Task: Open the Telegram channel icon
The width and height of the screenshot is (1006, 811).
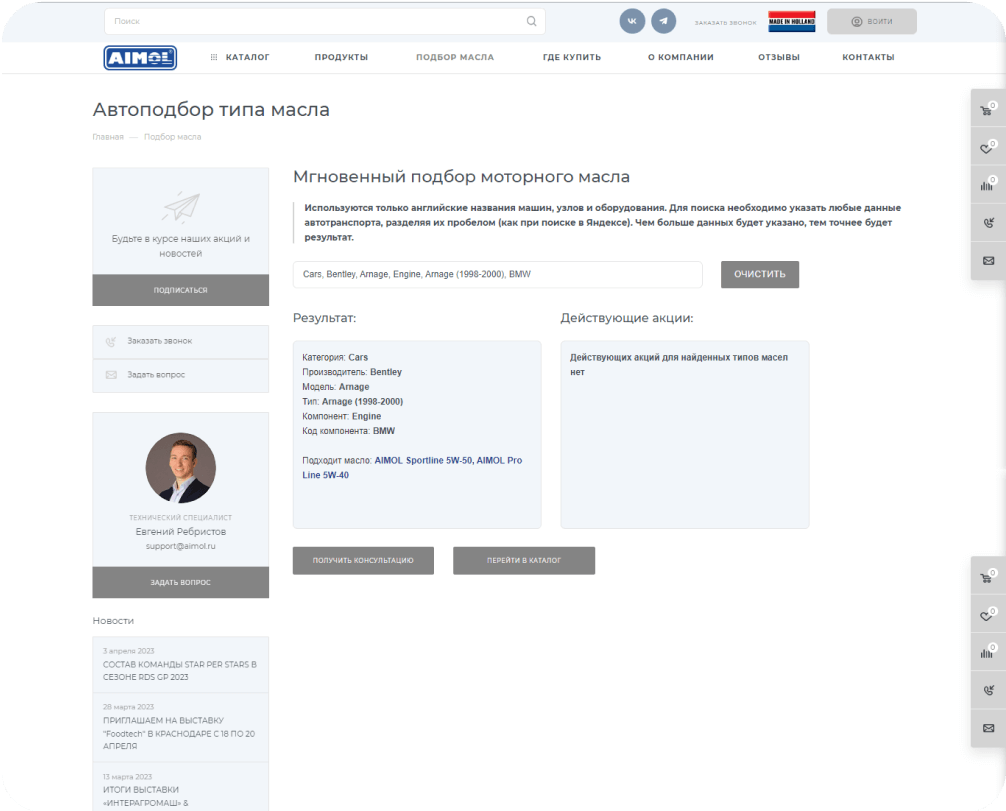Action: pos(663,21)
